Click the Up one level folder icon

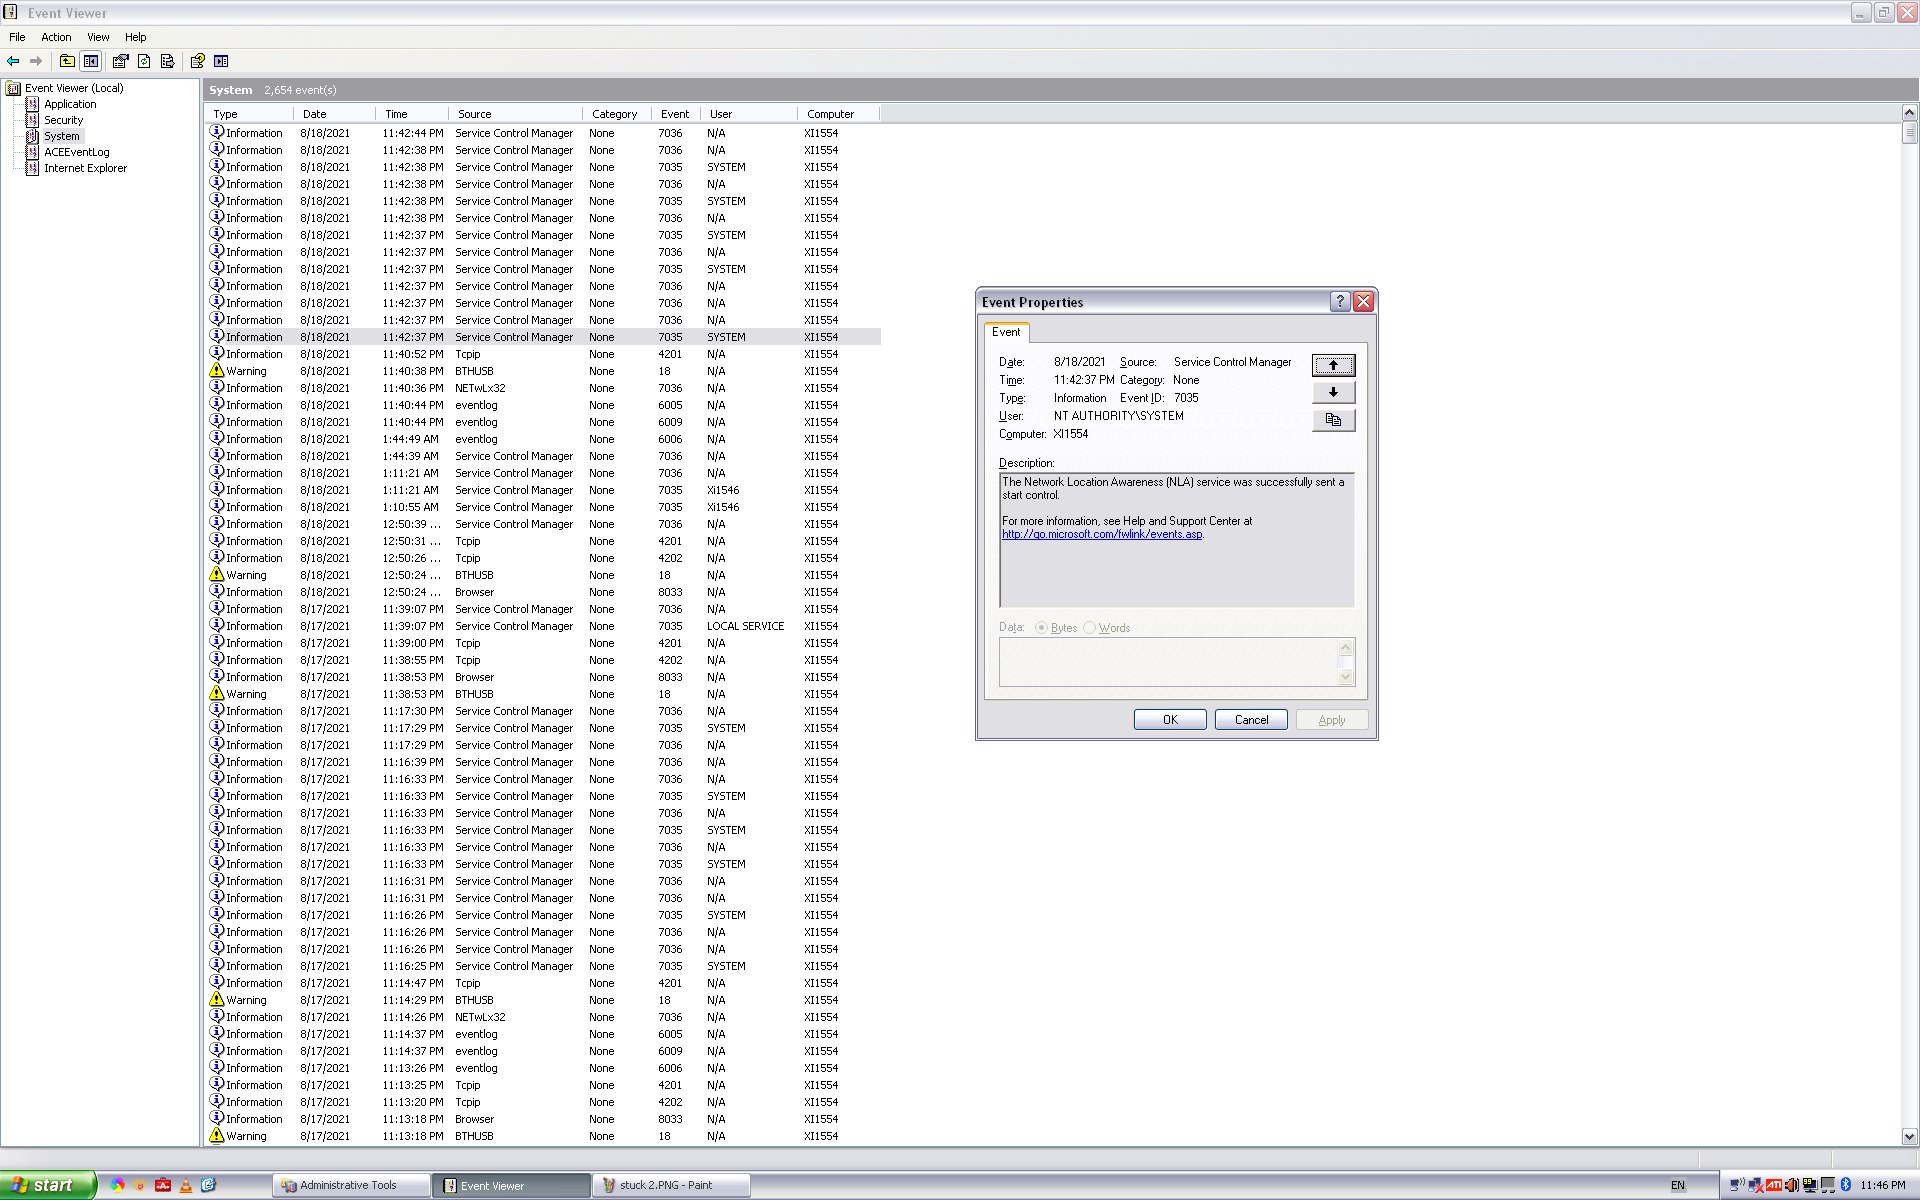tap(67, 61)
